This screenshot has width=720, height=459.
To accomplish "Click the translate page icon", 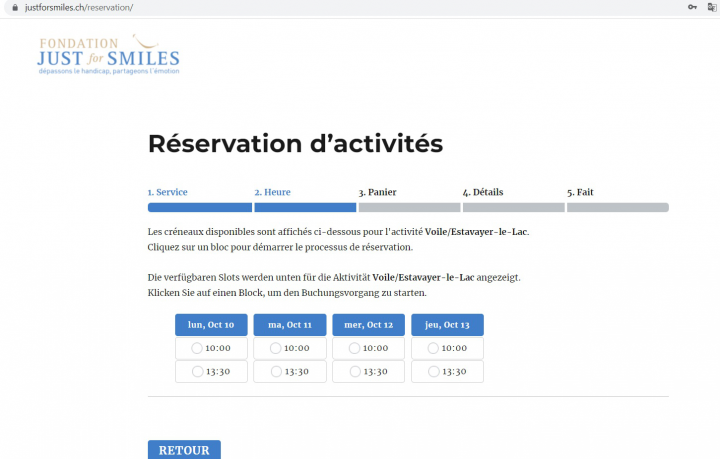I will (x=712, y=7).
